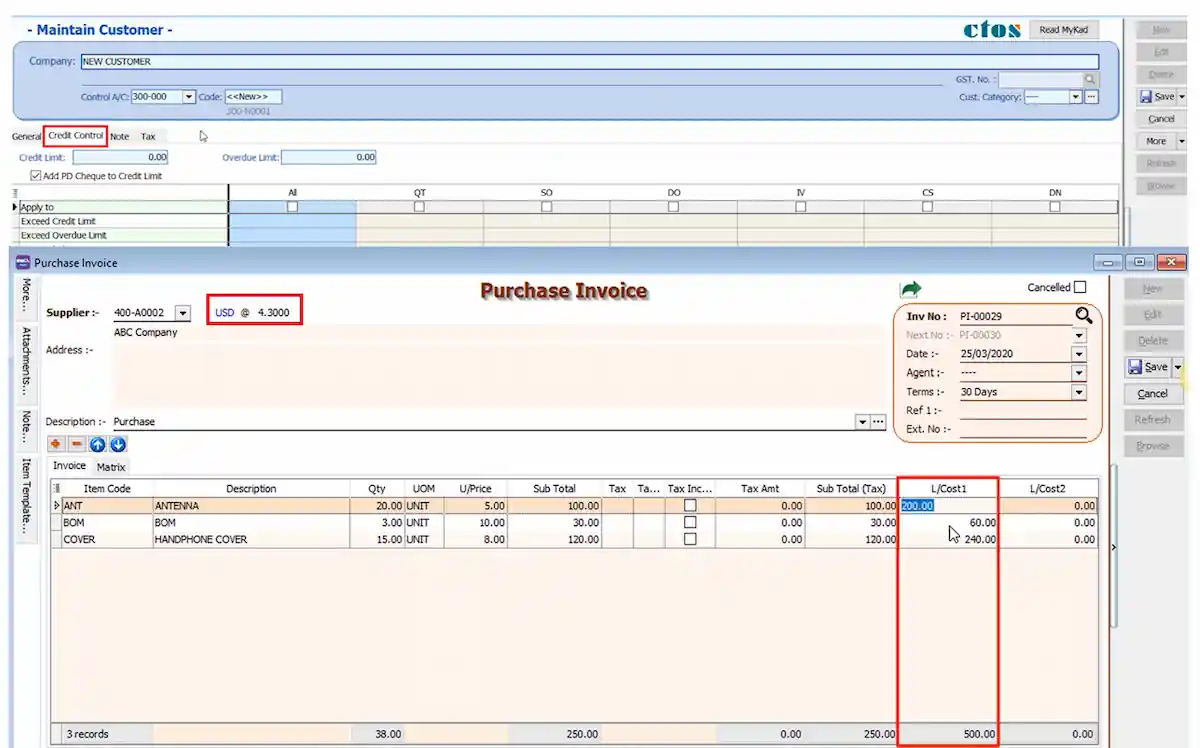Click the USD @ 4.3000 currency rate
The height and width of the screenshot is (748, 1200).
(252, 312)
